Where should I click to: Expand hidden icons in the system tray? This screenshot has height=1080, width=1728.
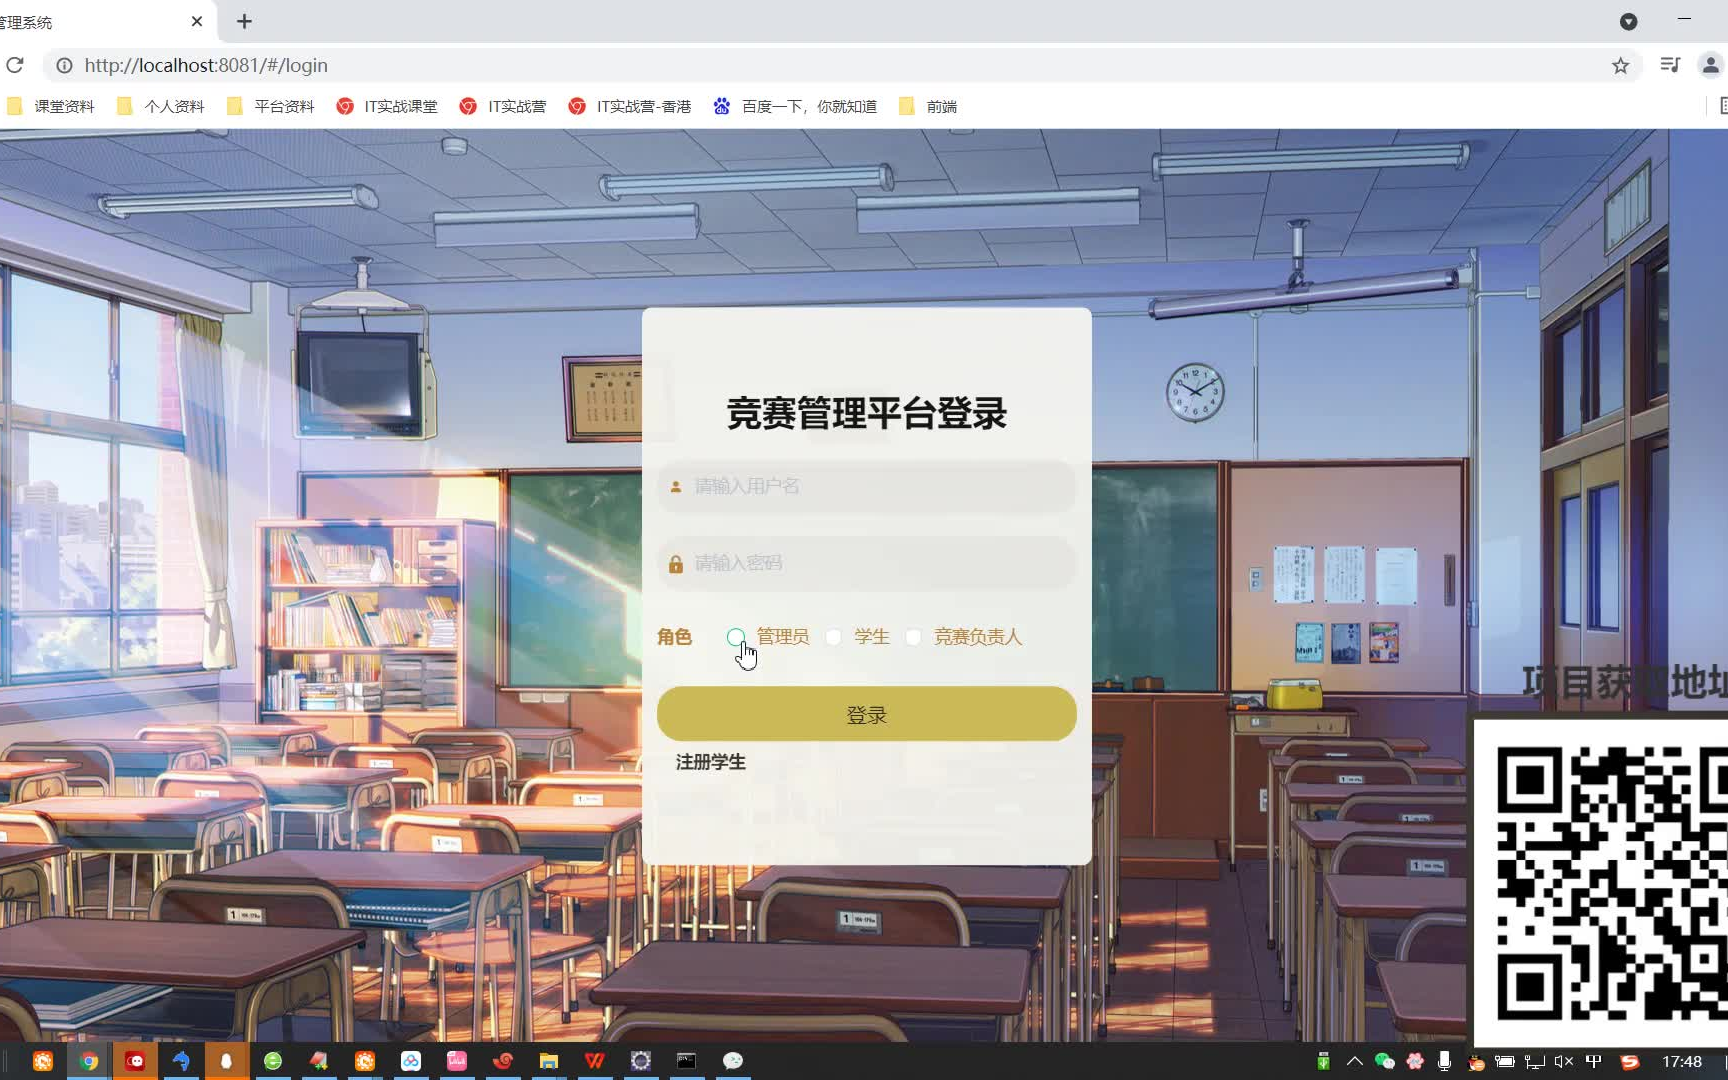pyautogui.click(x=1354, y=1062)
